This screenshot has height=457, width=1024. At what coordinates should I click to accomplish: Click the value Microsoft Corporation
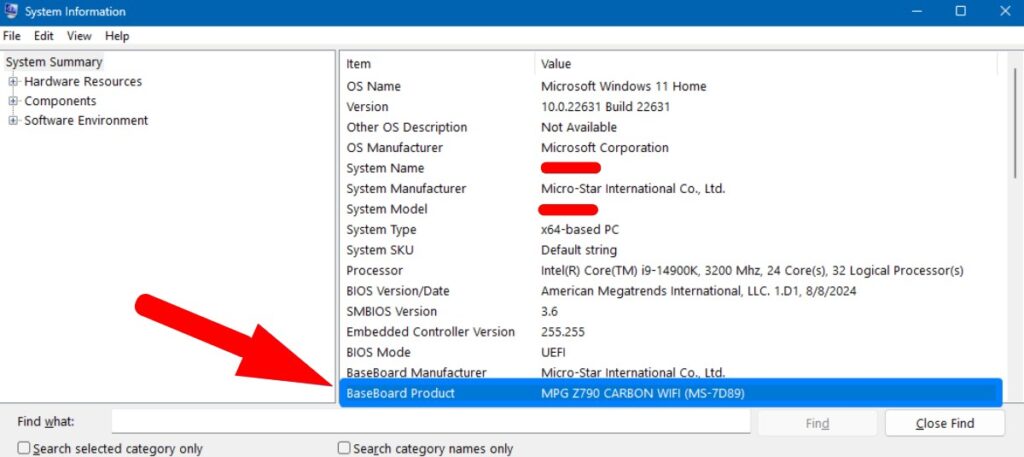[x=605, y=148]
